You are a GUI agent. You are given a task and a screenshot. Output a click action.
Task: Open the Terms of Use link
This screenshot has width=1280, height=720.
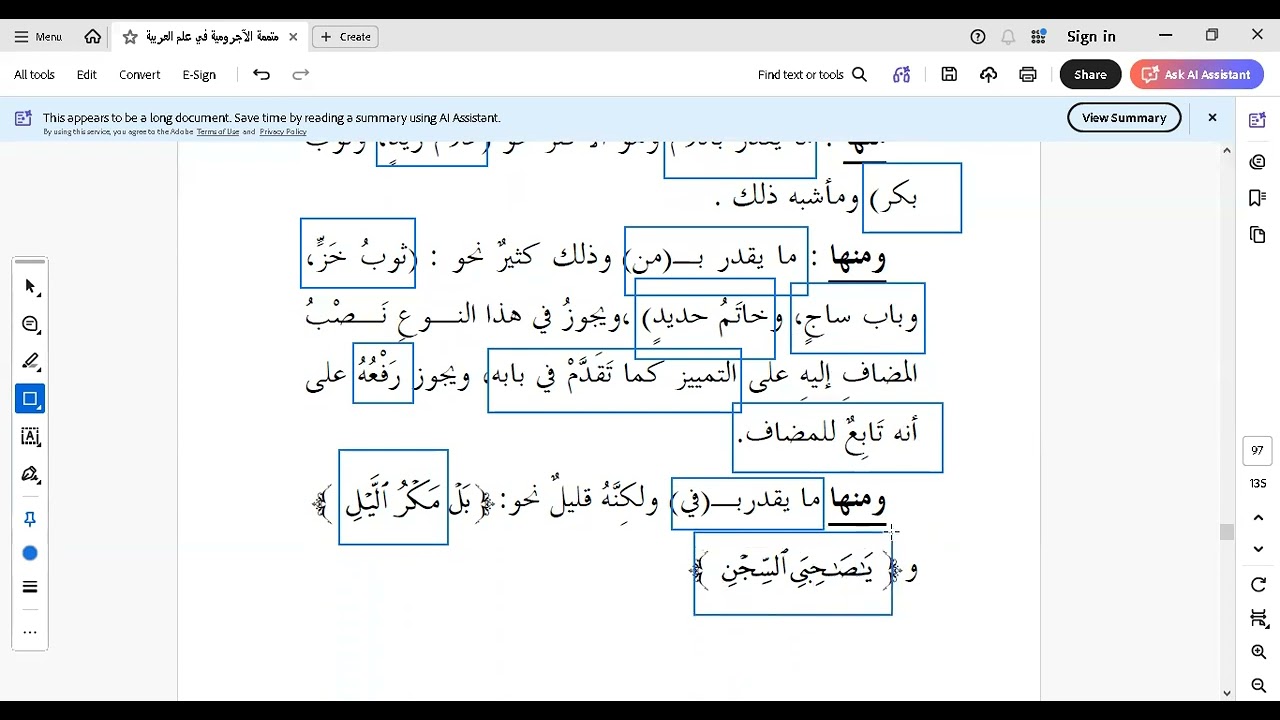coord(218,132)
